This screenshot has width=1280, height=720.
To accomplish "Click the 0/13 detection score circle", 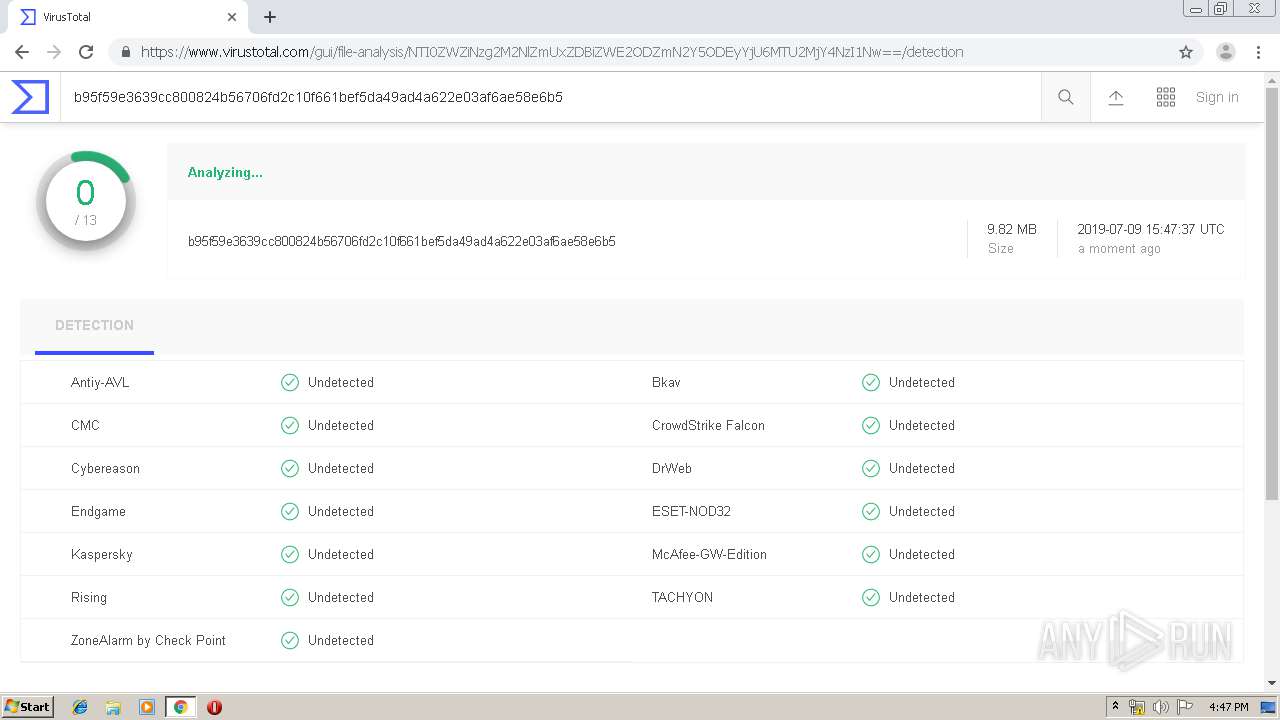I will point(86,201).
